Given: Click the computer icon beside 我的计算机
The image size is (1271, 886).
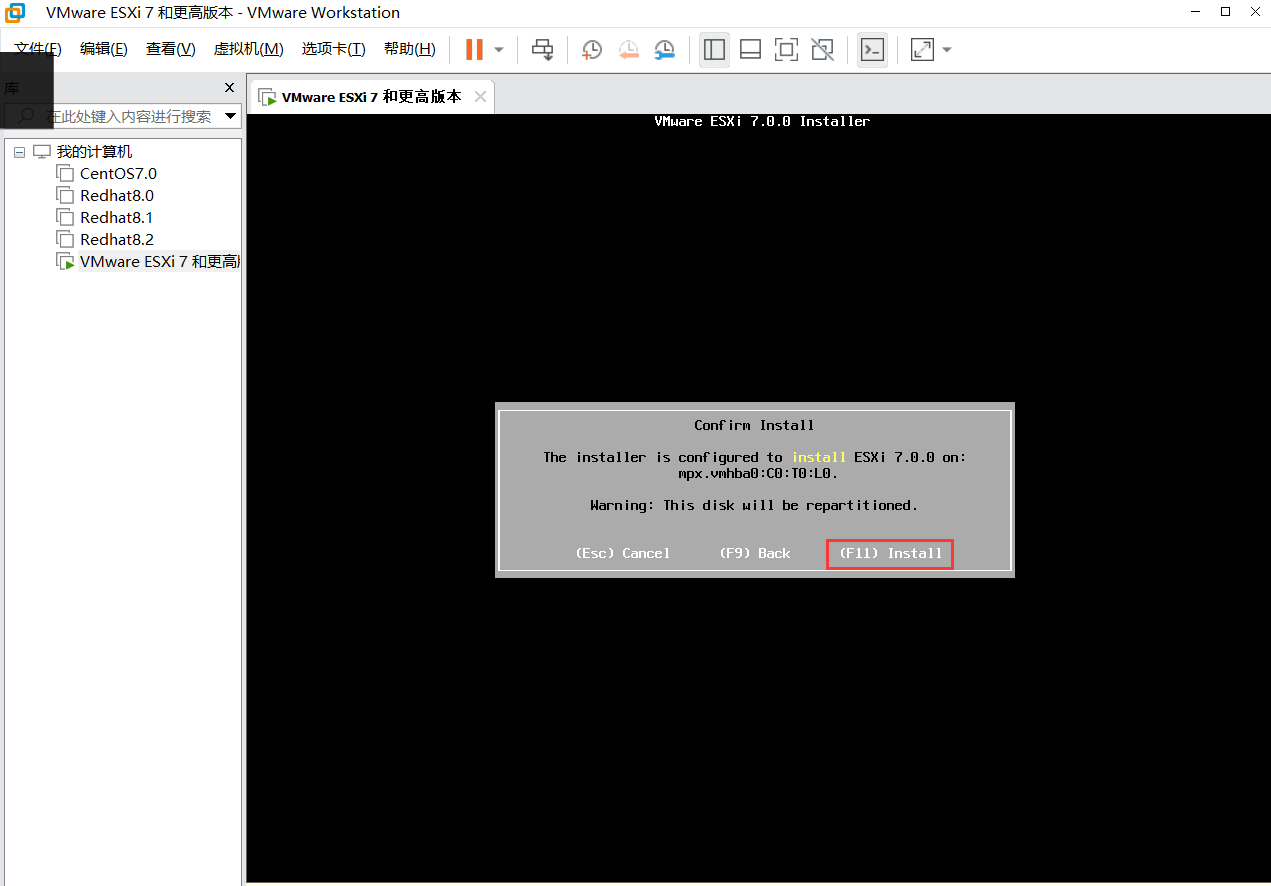Looking at the screenshot, I should (x=41, y=152).
